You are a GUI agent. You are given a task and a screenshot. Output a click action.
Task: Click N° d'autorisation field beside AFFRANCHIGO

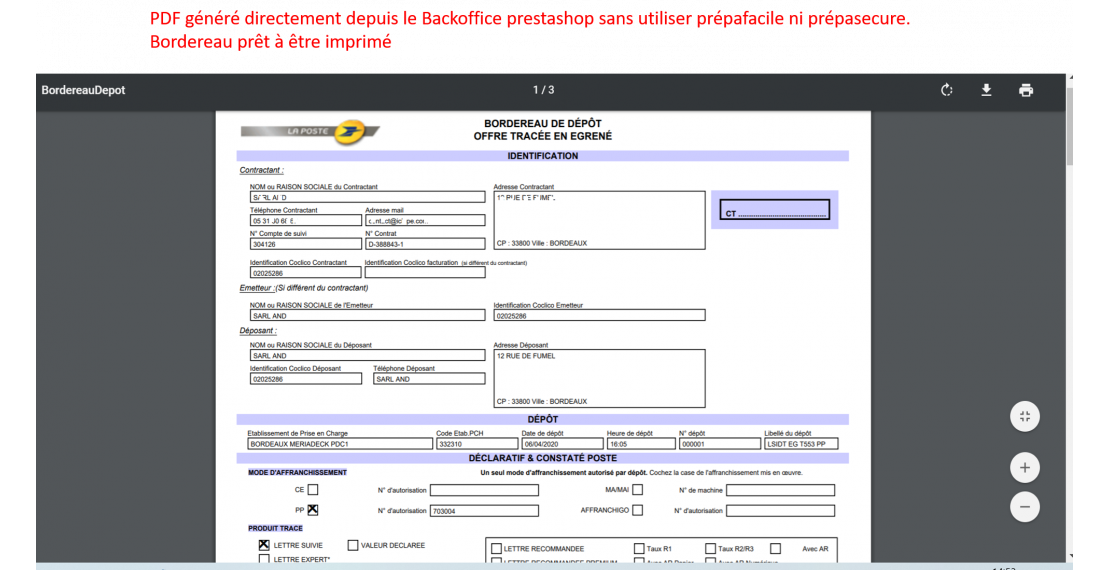(780, 511)
